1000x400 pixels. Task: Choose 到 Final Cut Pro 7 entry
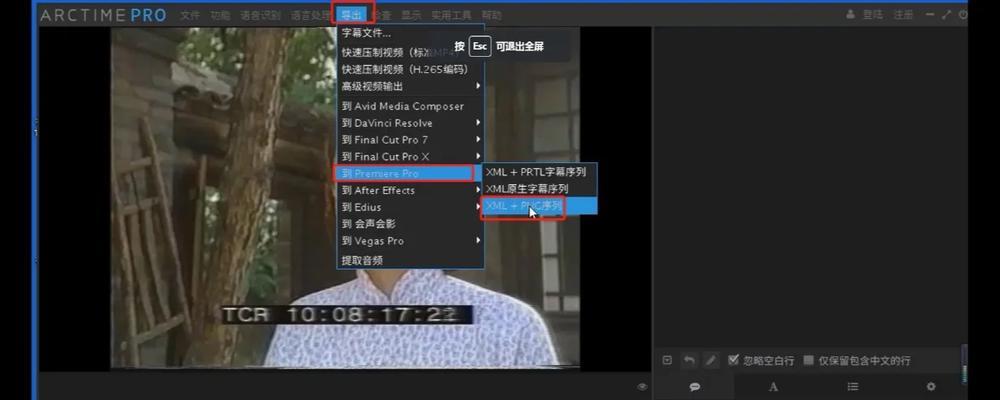[410, 140]
